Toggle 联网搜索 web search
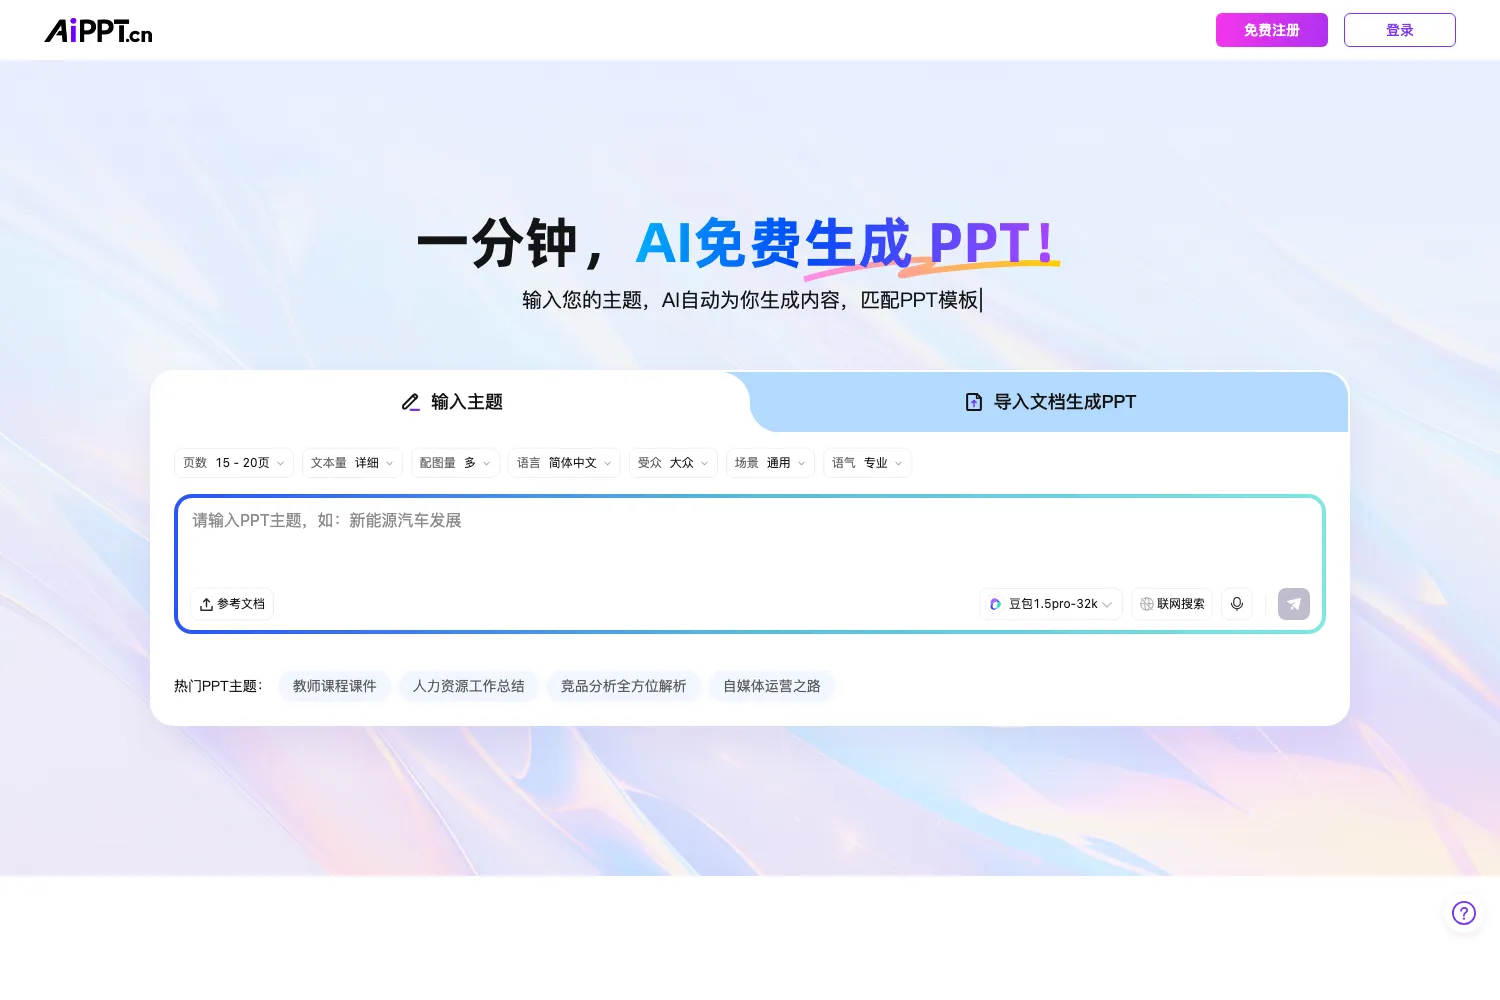The height and width of the screenshot is (1000, 1500). 1172,604
